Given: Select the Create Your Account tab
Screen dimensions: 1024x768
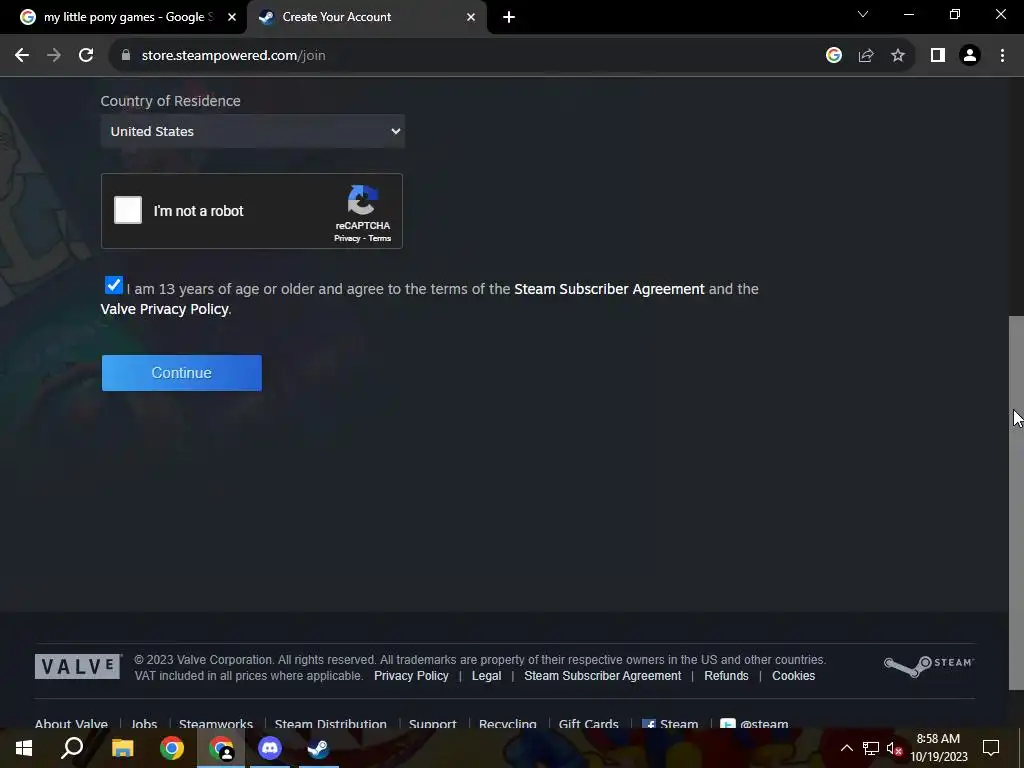Looking at the screenshot, I should pyautogui.click(x=366, y=17).
